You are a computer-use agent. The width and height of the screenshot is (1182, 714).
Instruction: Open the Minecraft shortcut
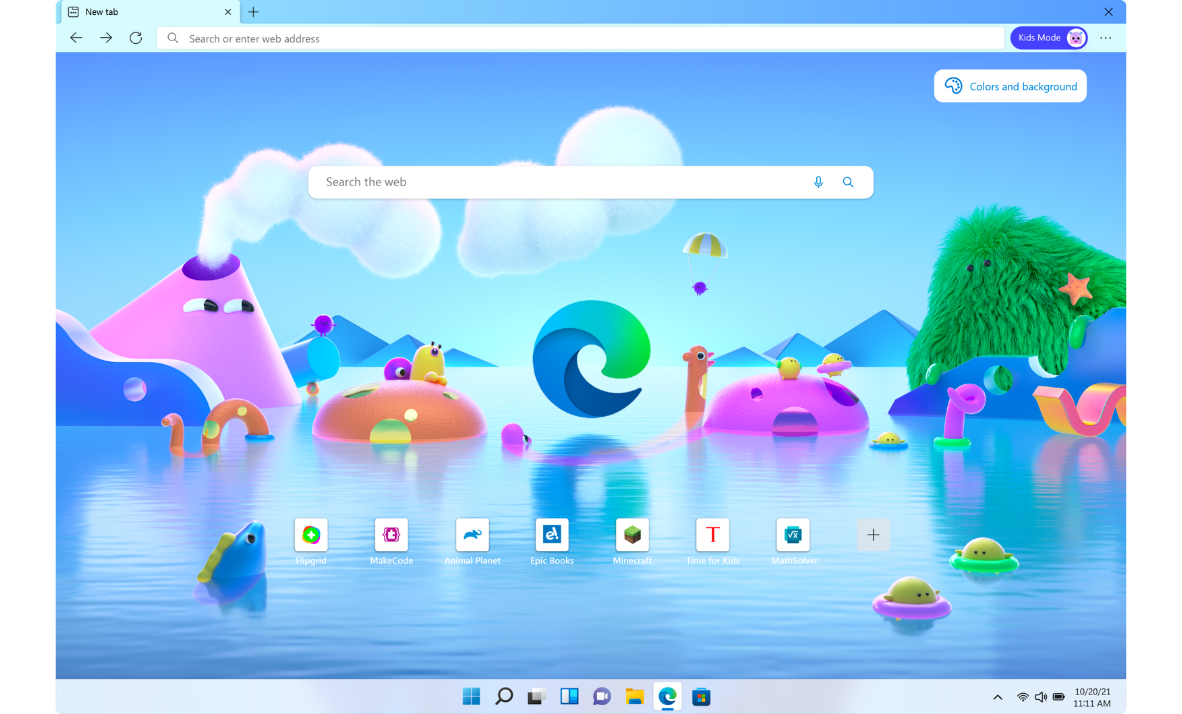pyautogui.click(x=632, y=541)
